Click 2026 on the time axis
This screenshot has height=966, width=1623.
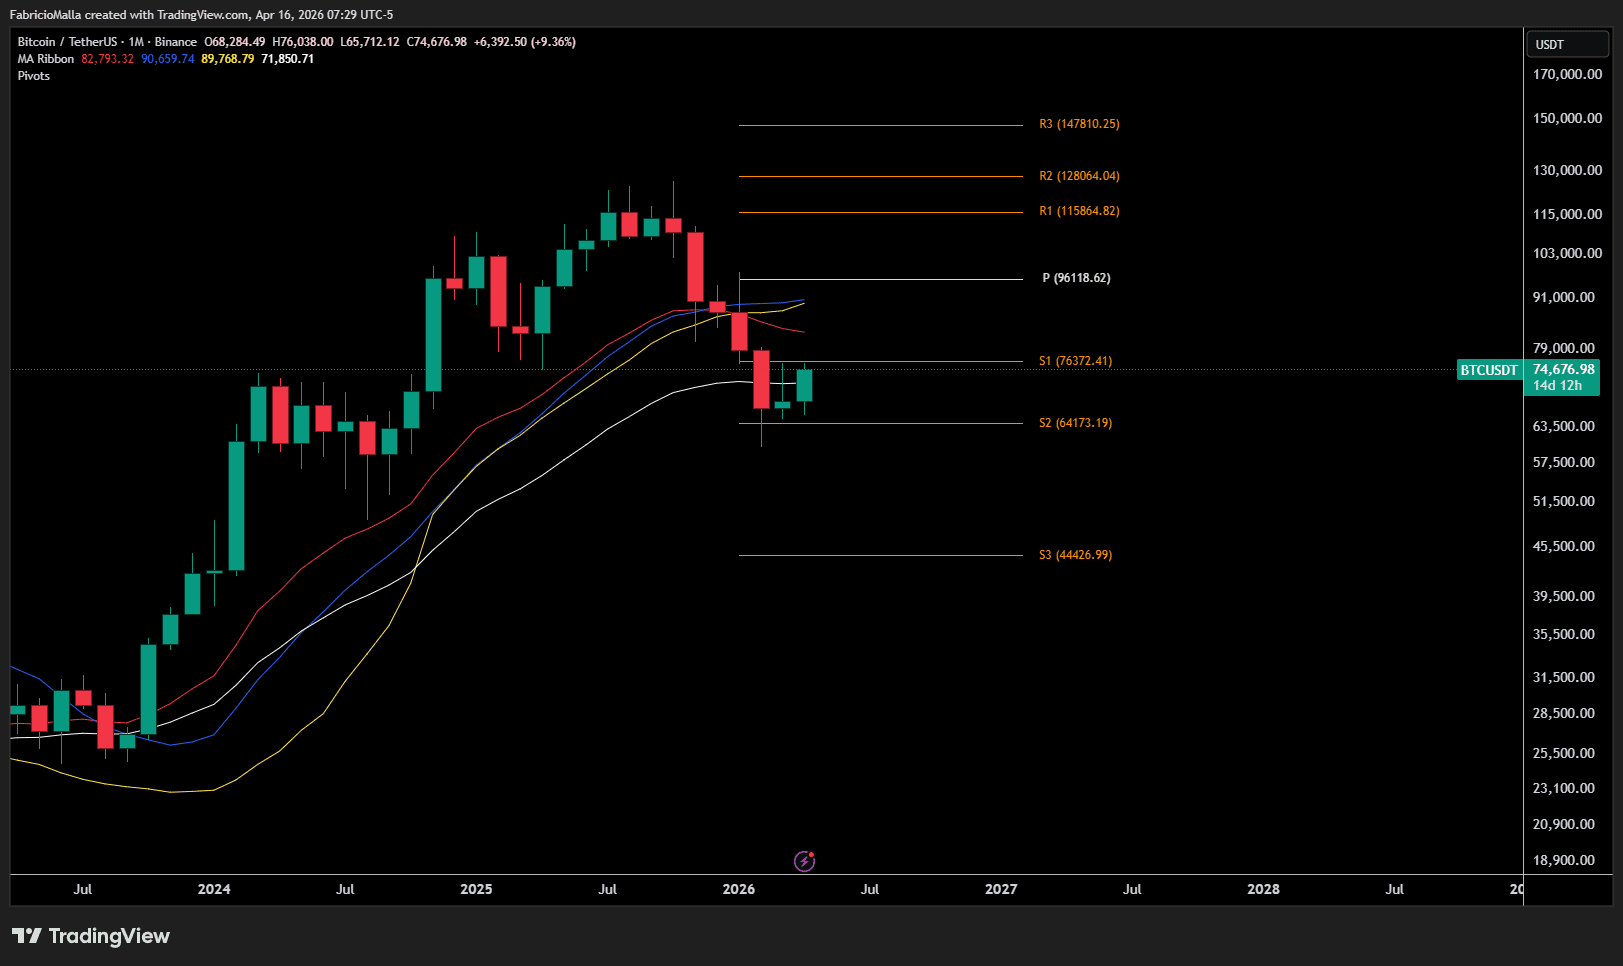tap(739, 889)
